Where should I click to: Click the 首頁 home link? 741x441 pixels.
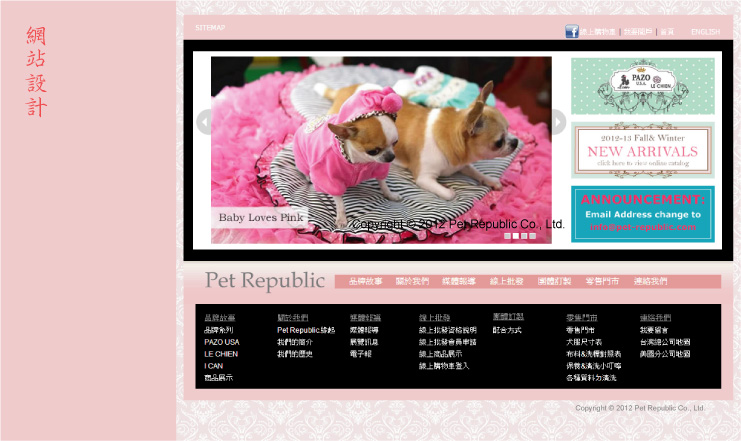[667, 32]
